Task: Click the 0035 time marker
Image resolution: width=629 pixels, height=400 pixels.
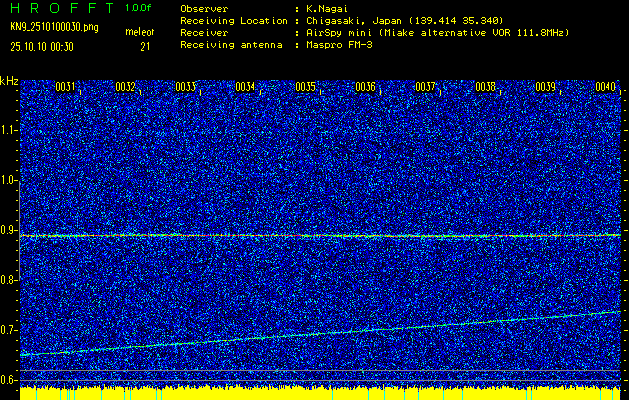Action: (305, 87)
